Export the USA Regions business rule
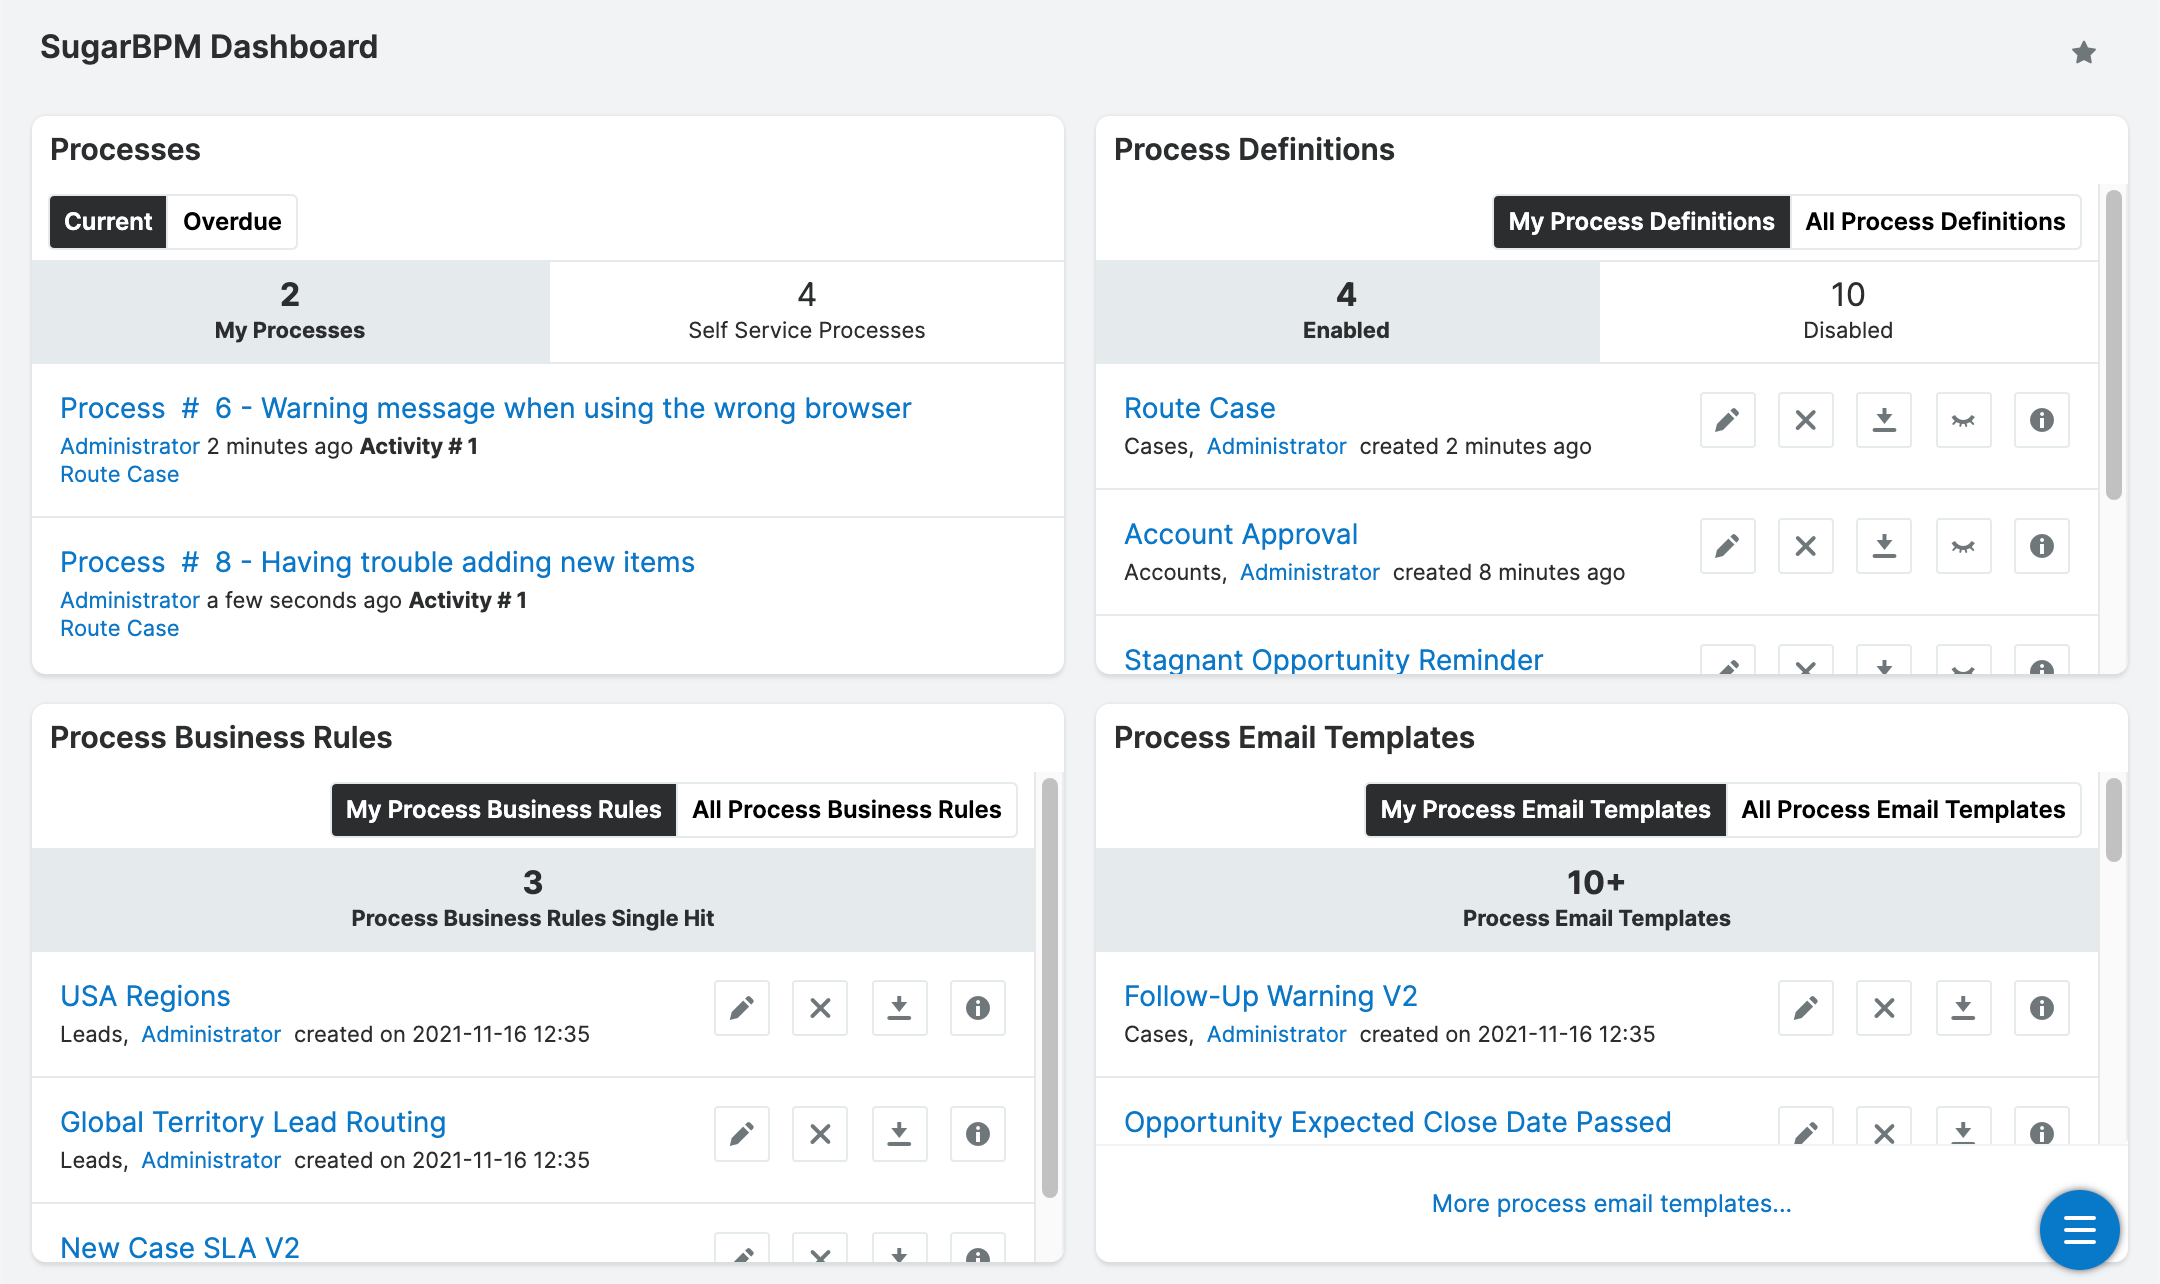The width and height of the screenshot is (2160, 1284). click(x=898, y=1008)
